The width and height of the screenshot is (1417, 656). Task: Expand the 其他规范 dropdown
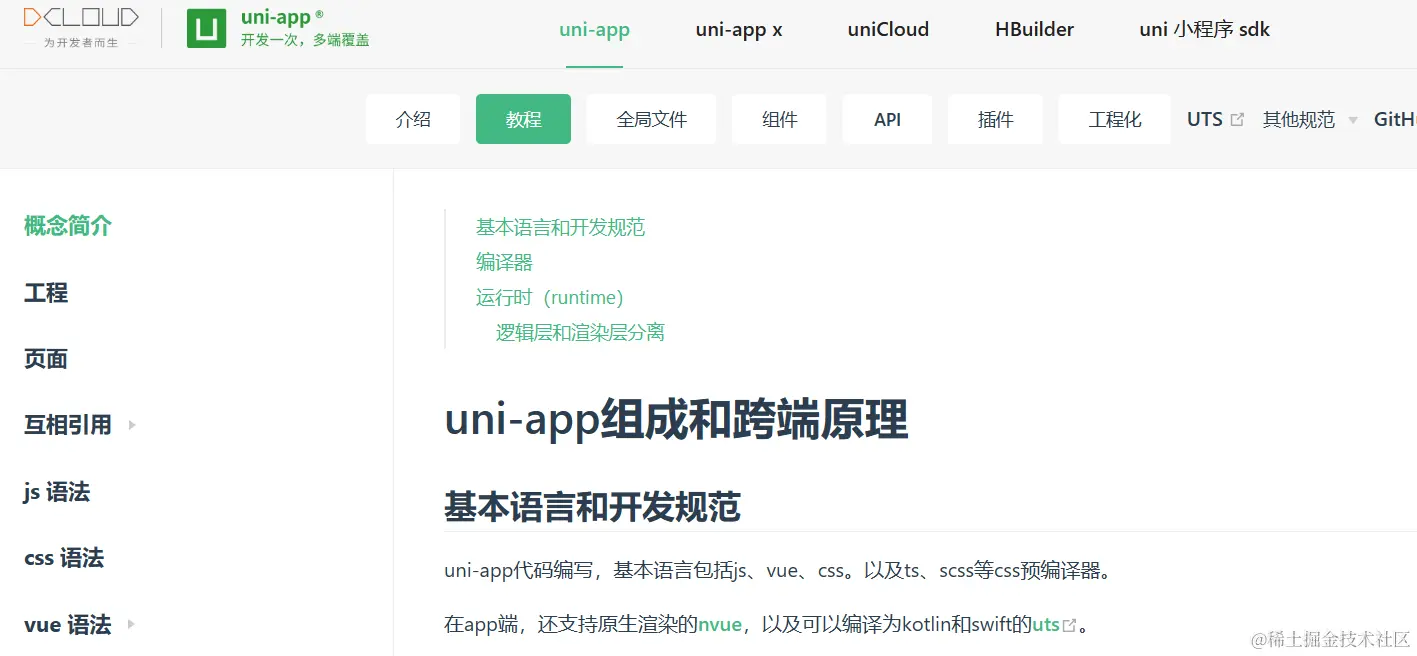pos(1310,119)
